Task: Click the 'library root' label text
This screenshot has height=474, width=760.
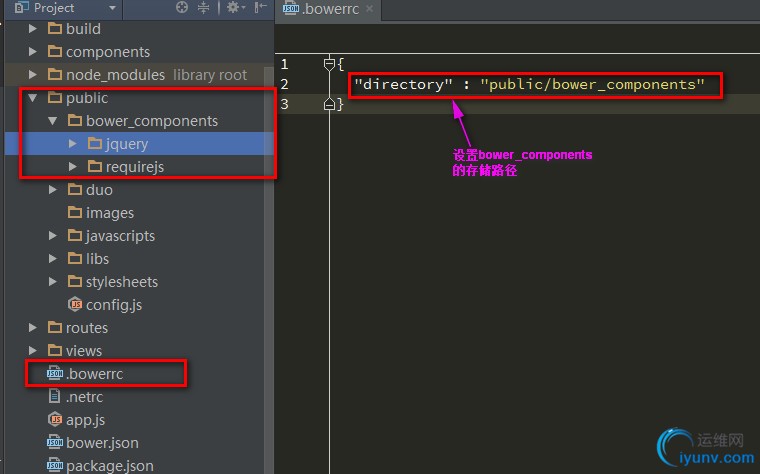Action: coord(210,75)
